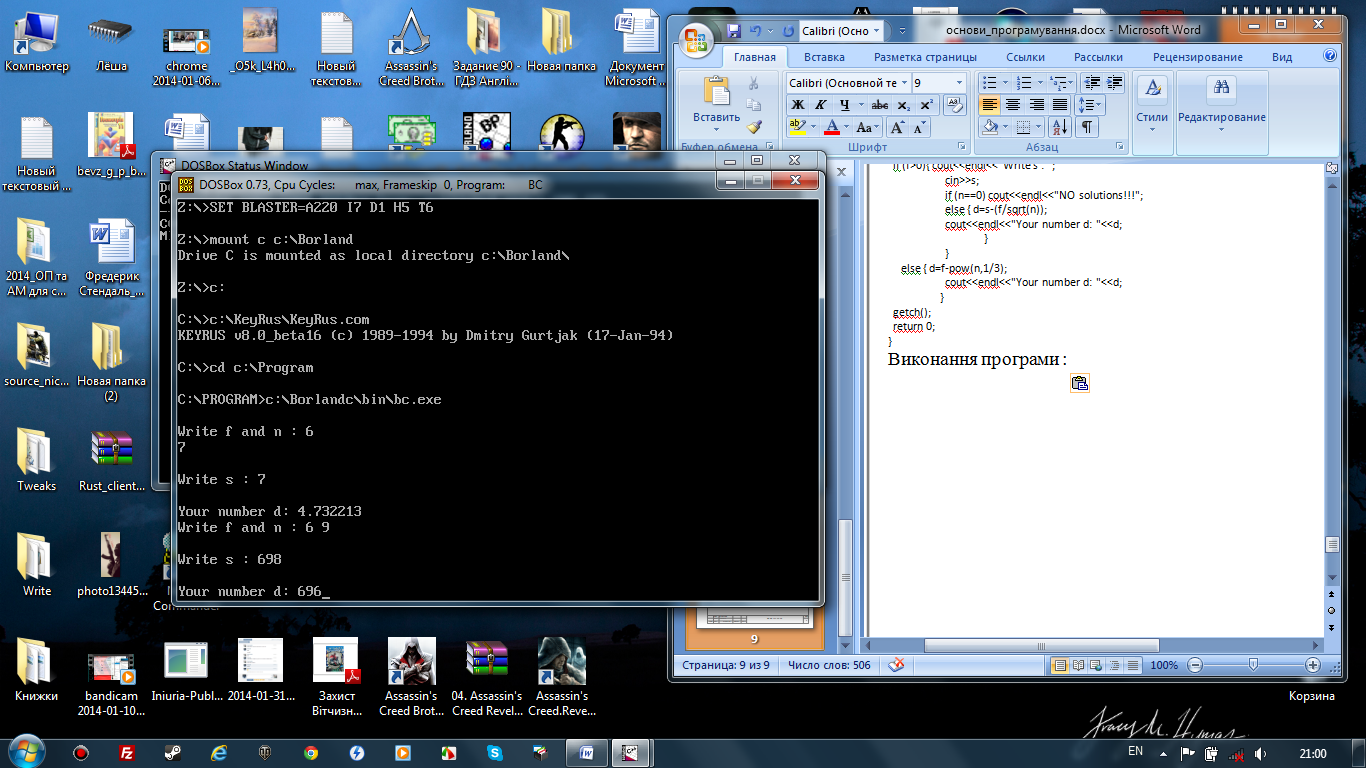Click the word count Число слов: 506

[x=829, y=665]
